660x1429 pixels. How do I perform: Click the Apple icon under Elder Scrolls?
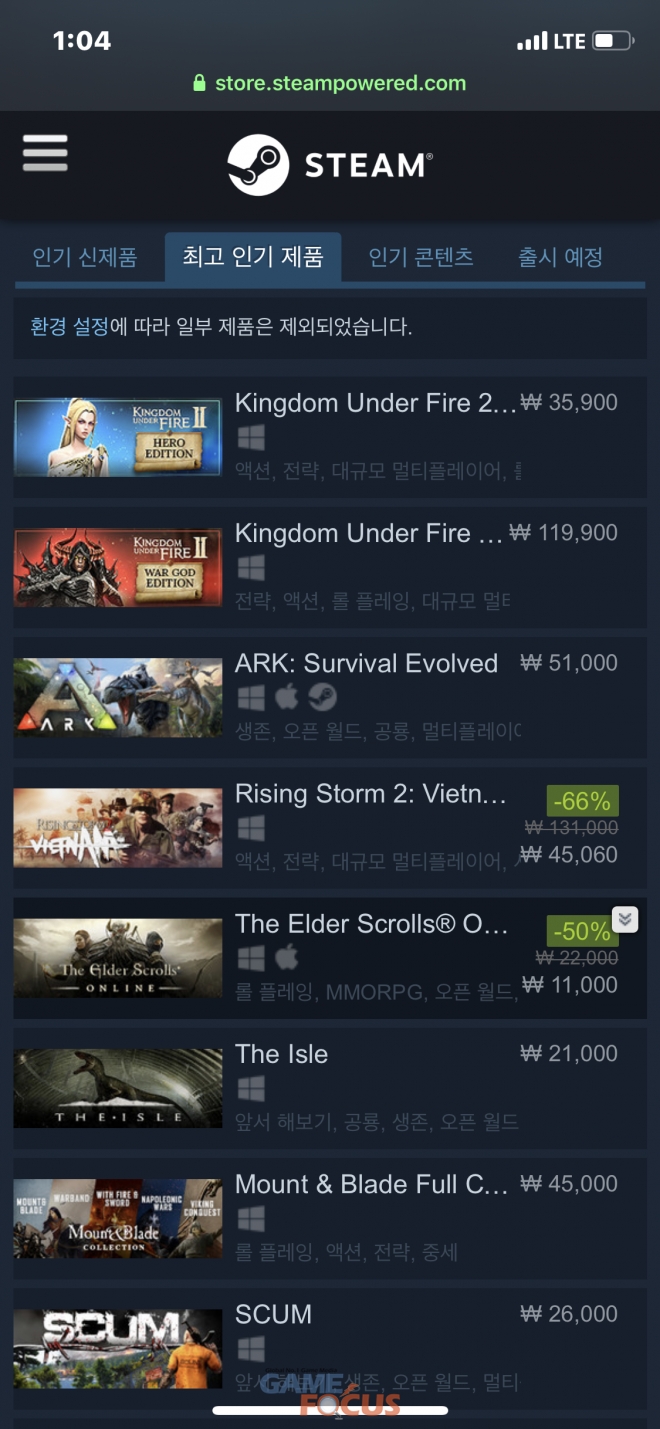(287, 958)
